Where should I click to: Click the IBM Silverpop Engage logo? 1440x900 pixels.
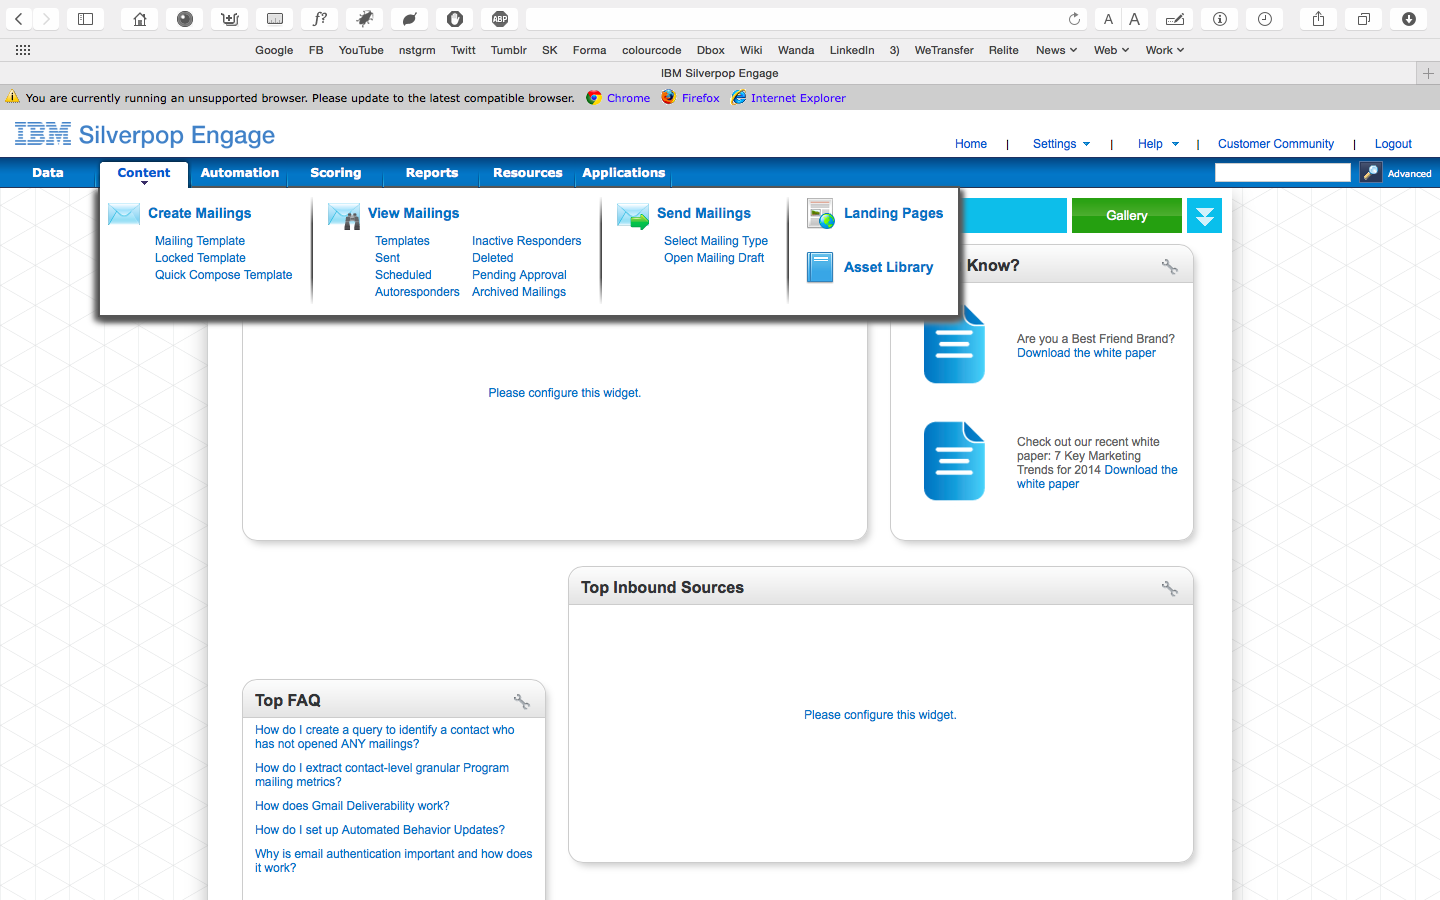(145, 135)
